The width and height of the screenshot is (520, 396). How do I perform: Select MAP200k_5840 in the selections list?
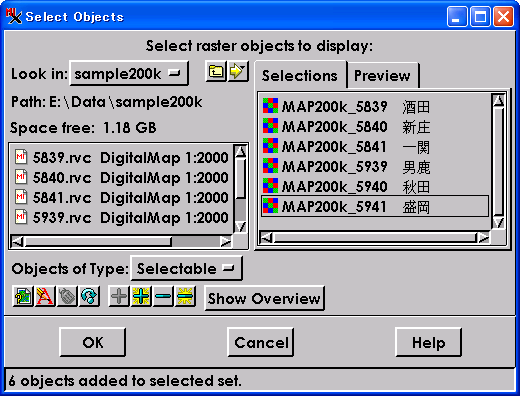pyautogui.click(x=375, y=127)
